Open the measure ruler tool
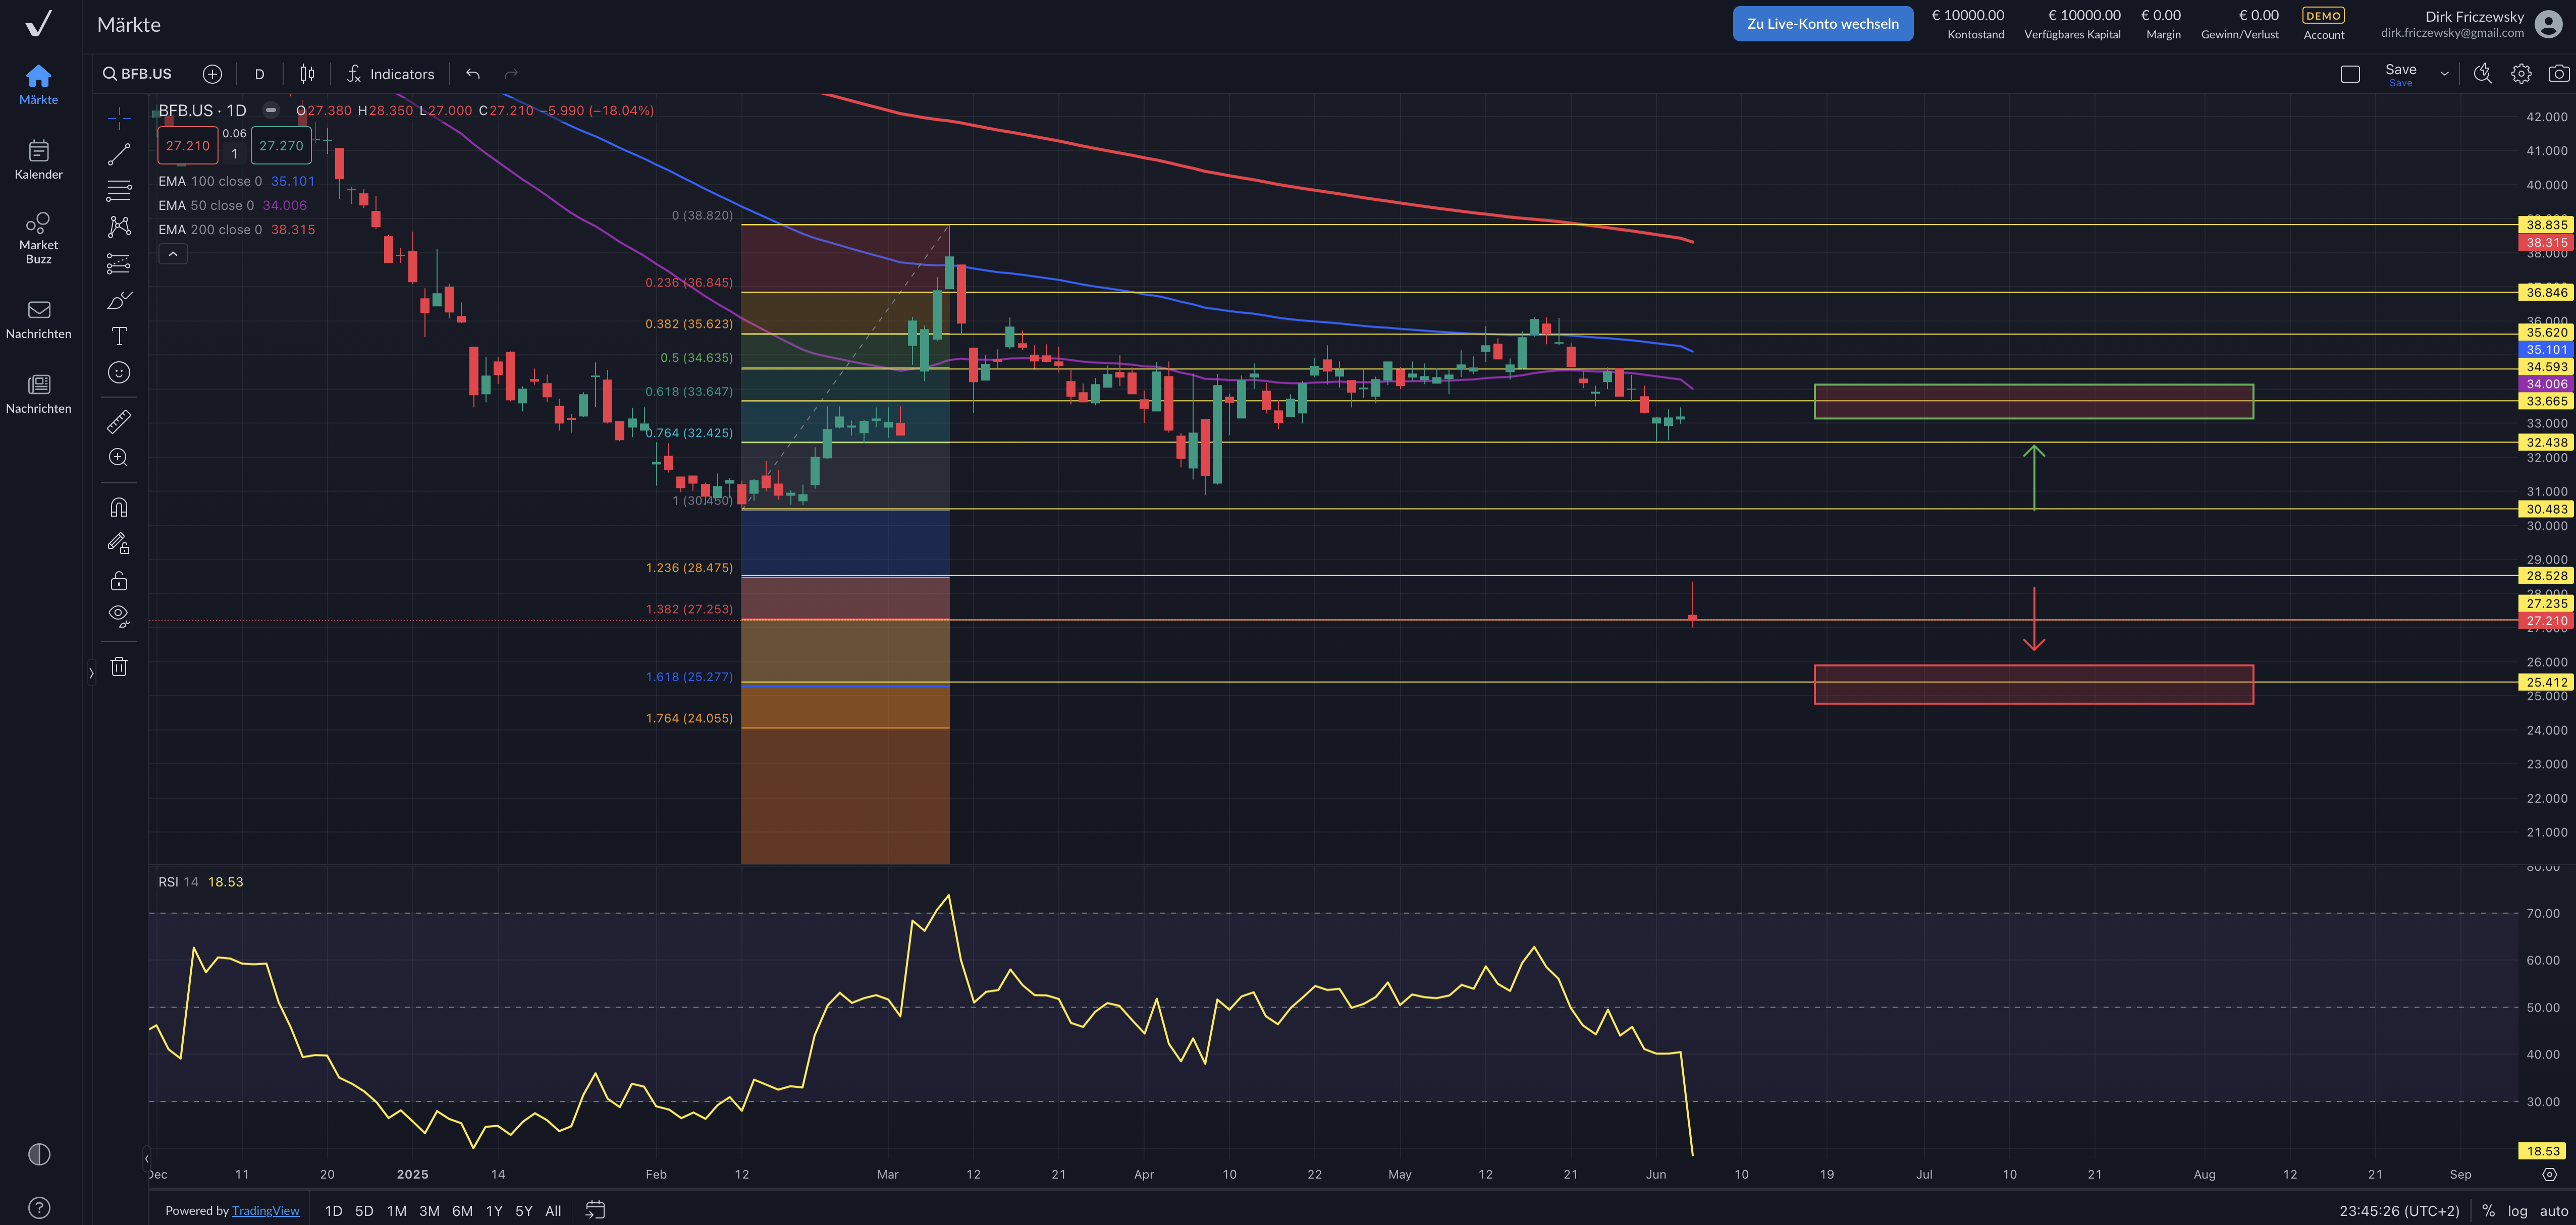The height and width of the screenshot is (1225, 2576). 119,421
